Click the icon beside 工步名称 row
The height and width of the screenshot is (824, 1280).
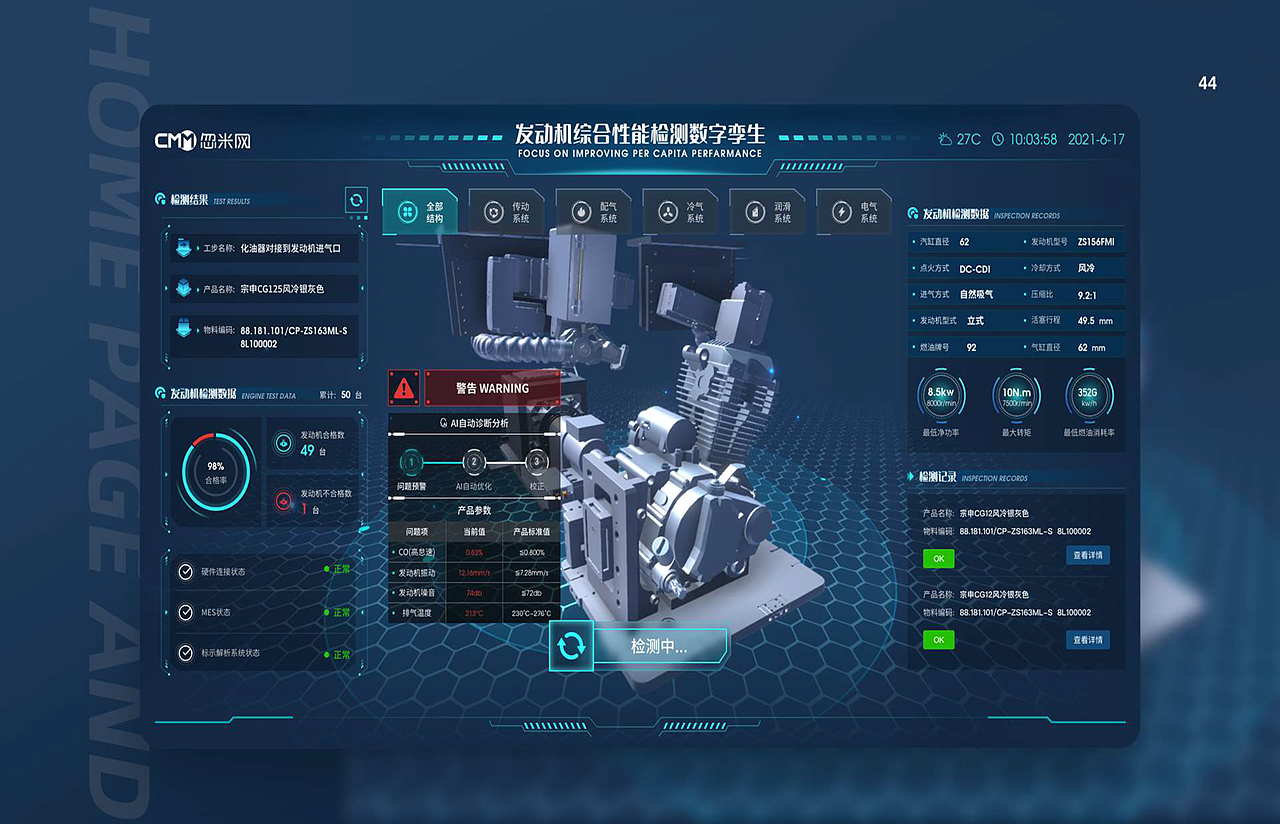(x=183, y=248)
